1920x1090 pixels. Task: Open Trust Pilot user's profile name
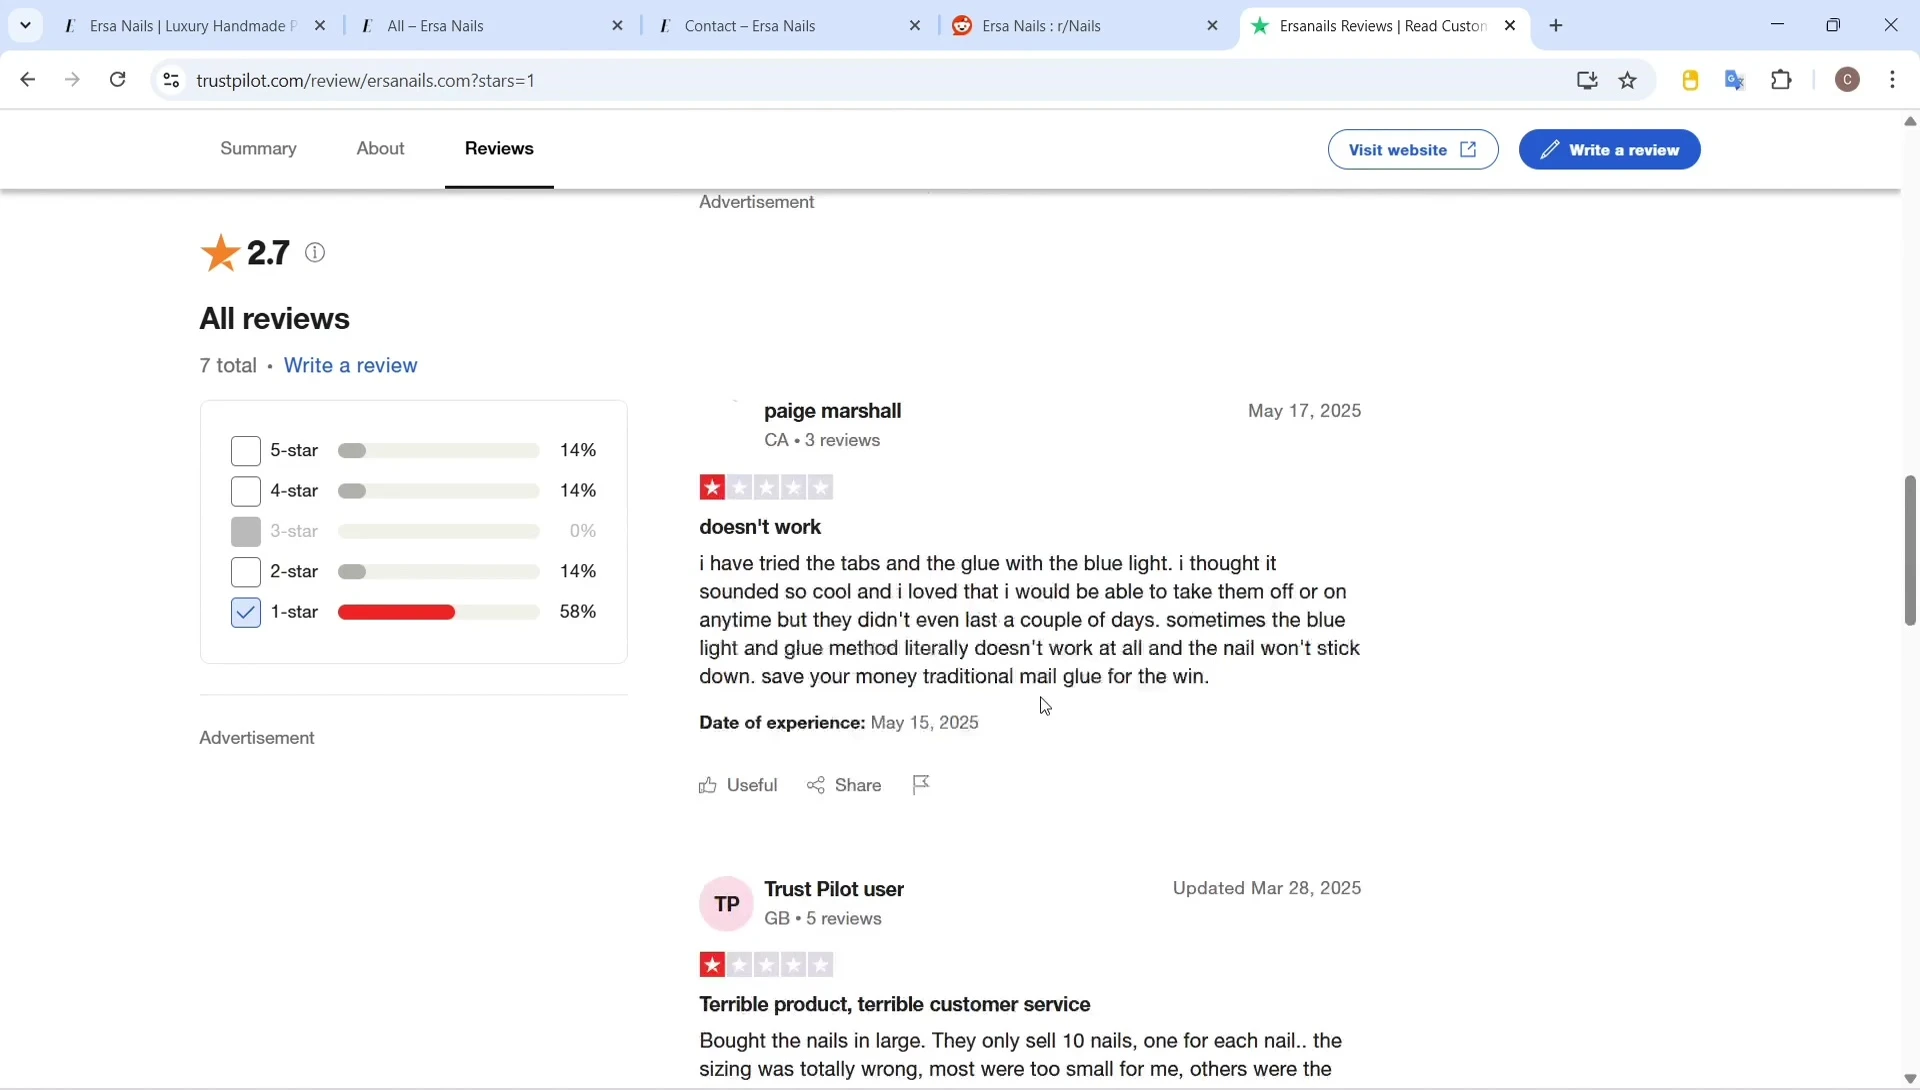[834, 890]
